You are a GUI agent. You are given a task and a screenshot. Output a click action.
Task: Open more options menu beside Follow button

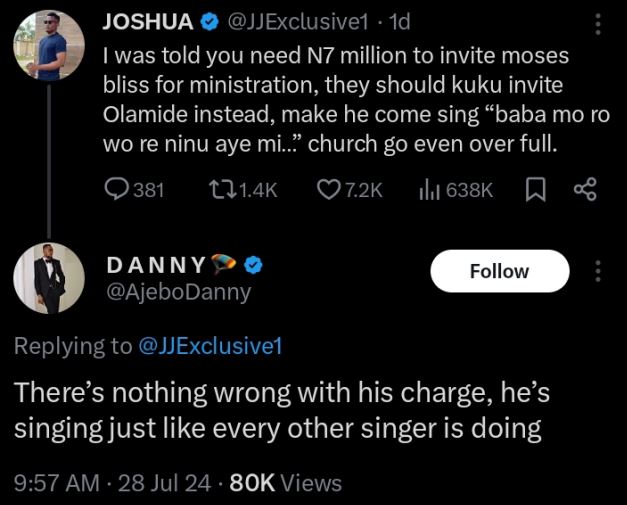pos(598,271)
